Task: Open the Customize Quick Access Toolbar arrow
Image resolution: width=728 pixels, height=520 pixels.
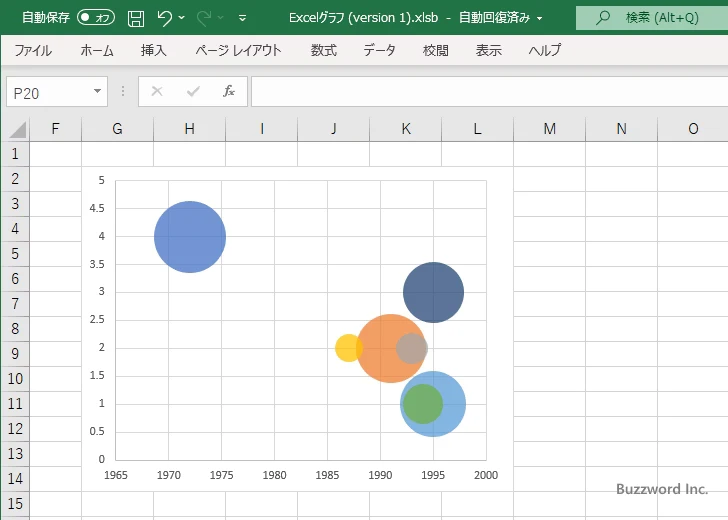Action: pos(242,19)
